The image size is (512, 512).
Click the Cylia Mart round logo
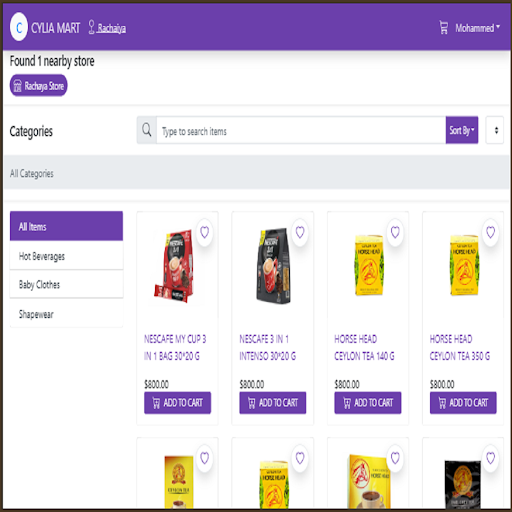(x=19, y=27)
